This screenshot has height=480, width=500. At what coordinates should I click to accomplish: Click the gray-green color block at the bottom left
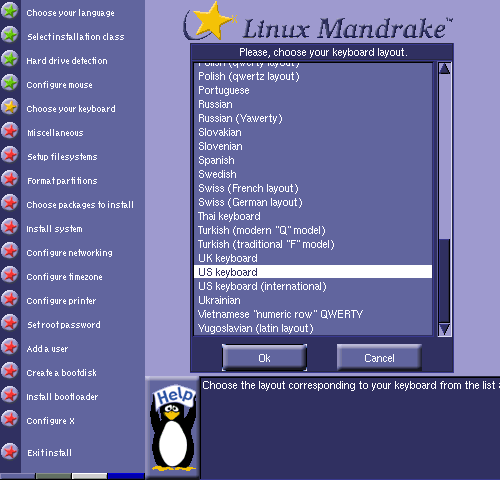pyautogui.click(x=53, y=476)
